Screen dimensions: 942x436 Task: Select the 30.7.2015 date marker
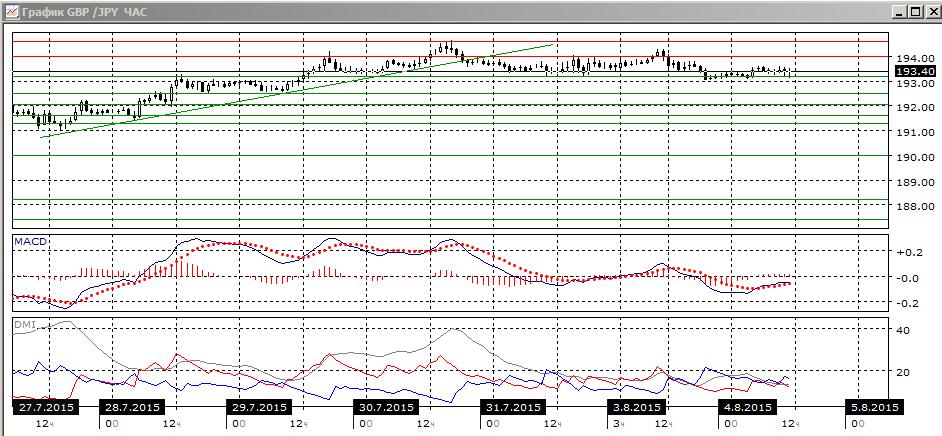coord(386,407)
